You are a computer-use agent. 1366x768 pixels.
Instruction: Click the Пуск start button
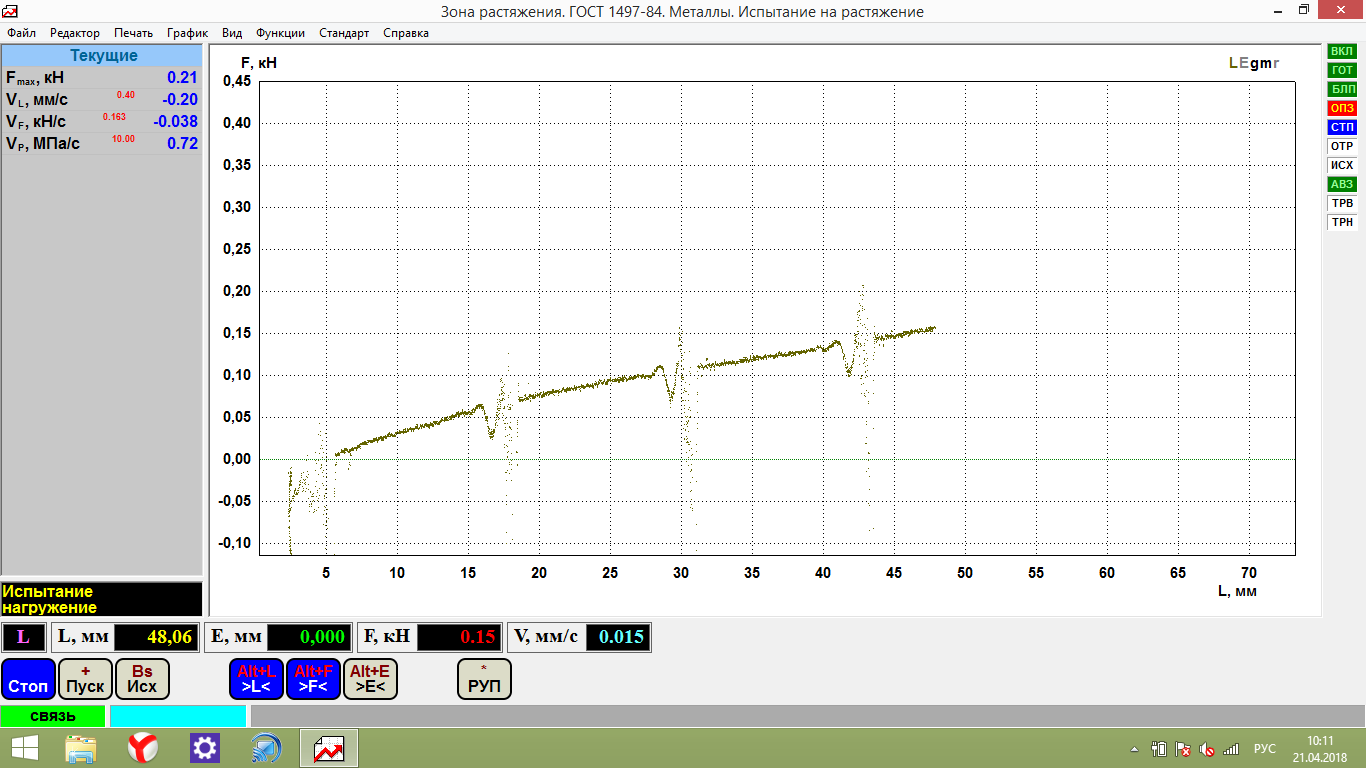(x=85, y=679)
